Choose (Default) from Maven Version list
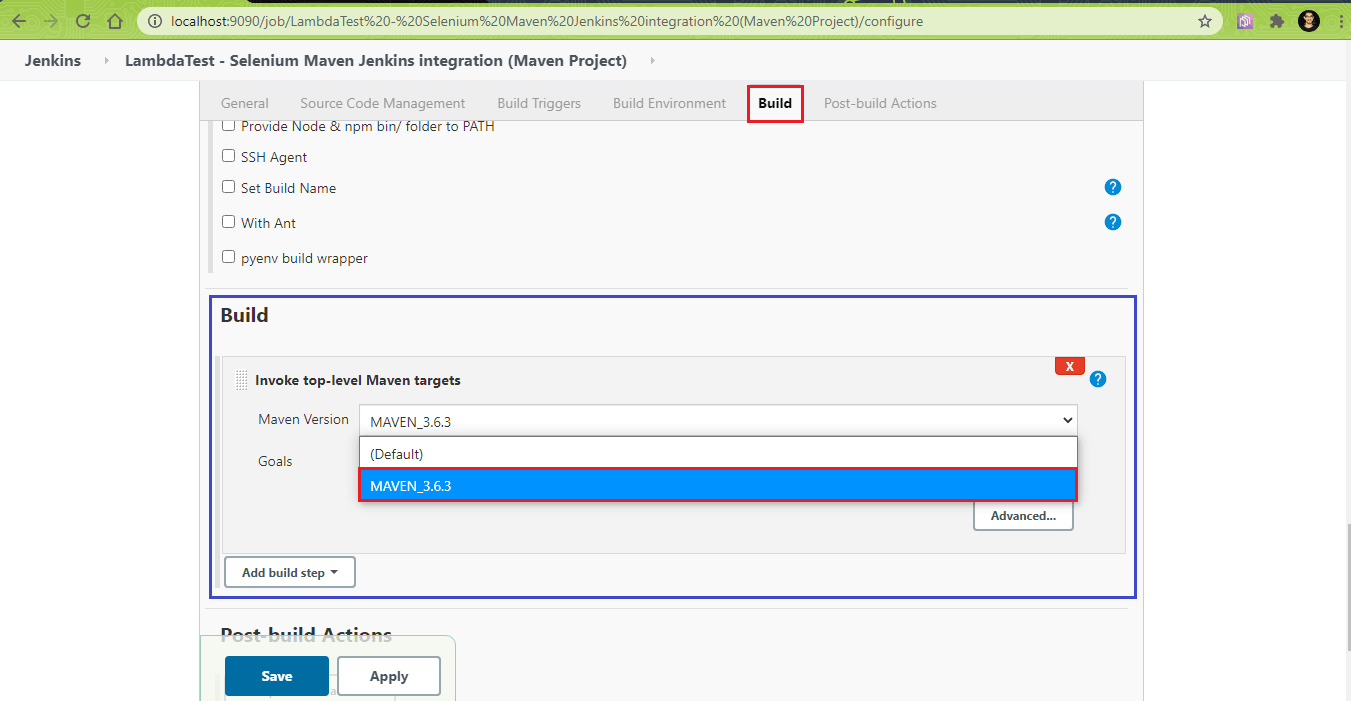 pyautogui.click(x=718, y=454)
